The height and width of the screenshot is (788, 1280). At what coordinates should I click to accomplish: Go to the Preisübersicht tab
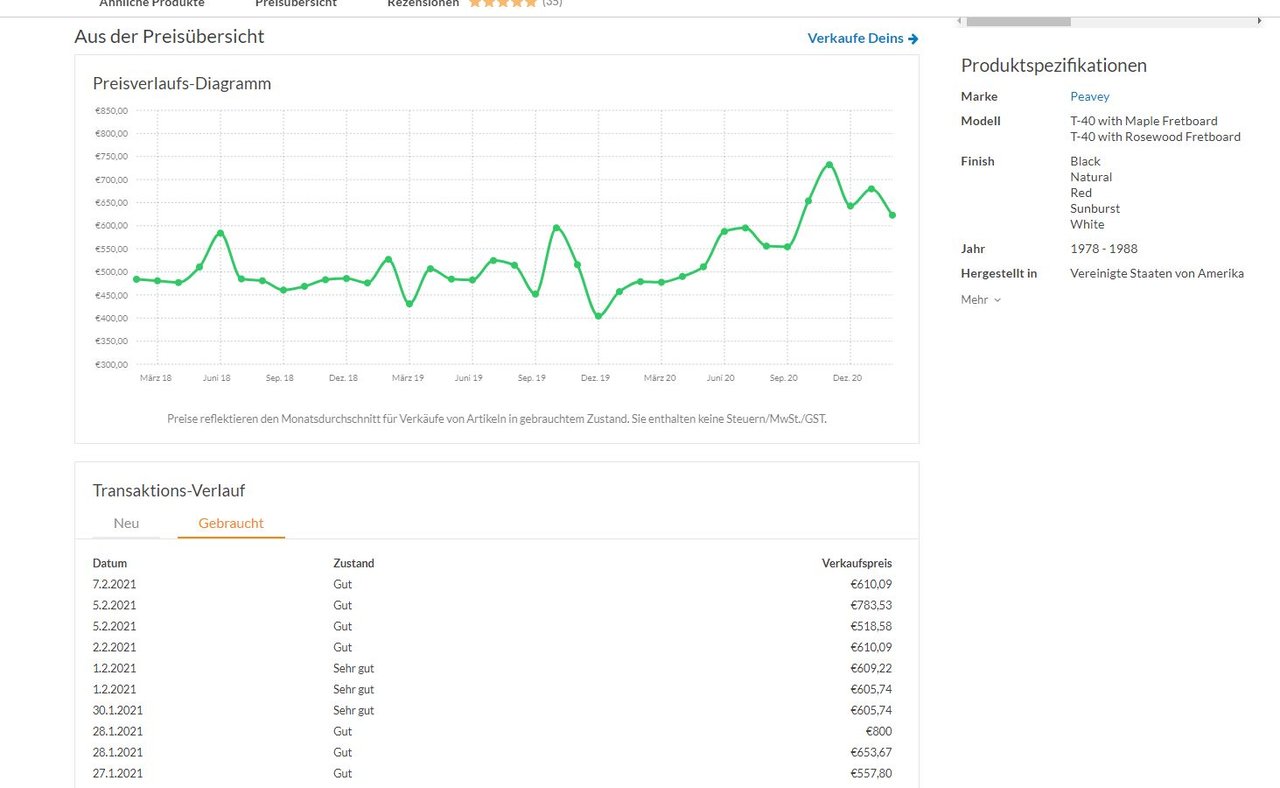click(x=296, y=4)
